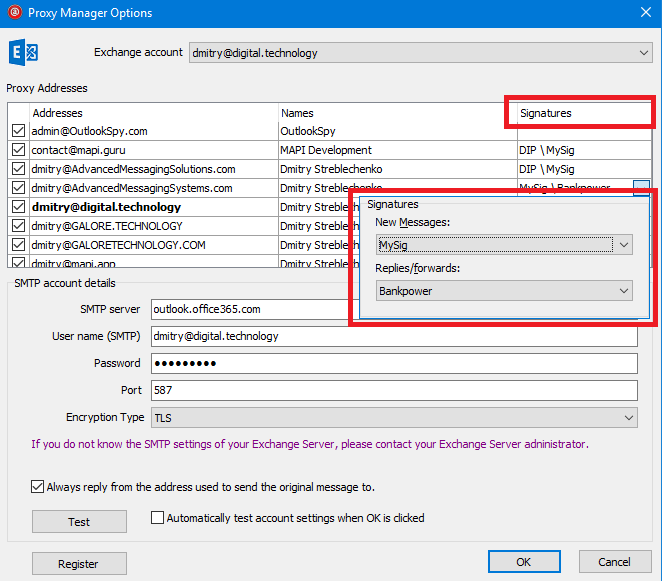Click the Cancel button
662x581 pixels.
pos(615,562)
